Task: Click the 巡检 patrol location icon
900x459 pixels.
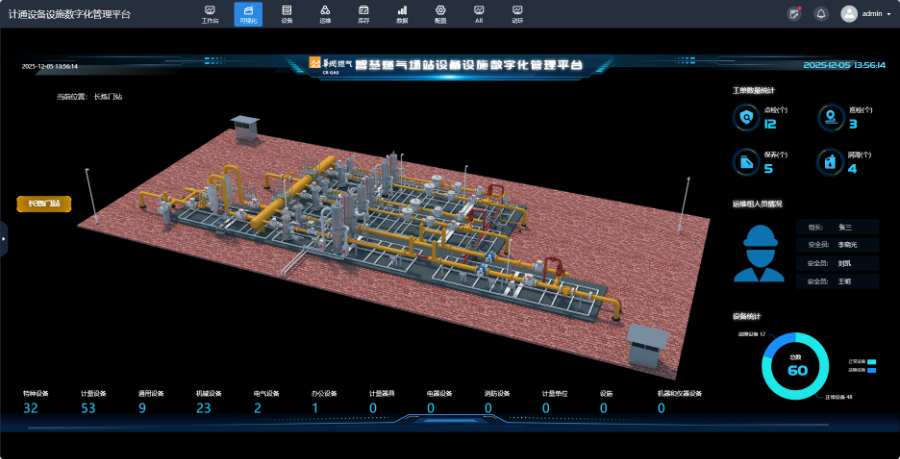Action: 830,118
